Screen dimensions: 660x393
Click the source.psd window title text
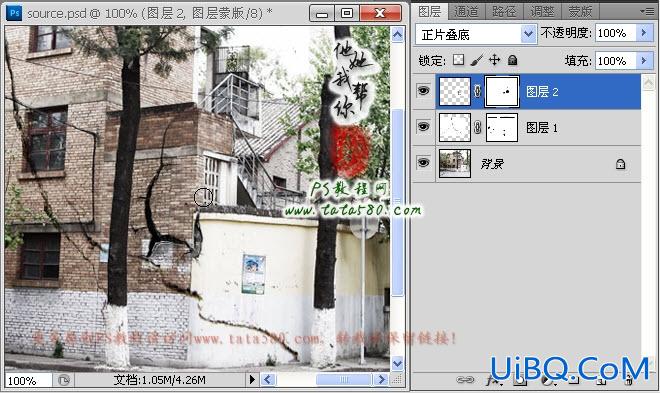(x=149, y=13)
